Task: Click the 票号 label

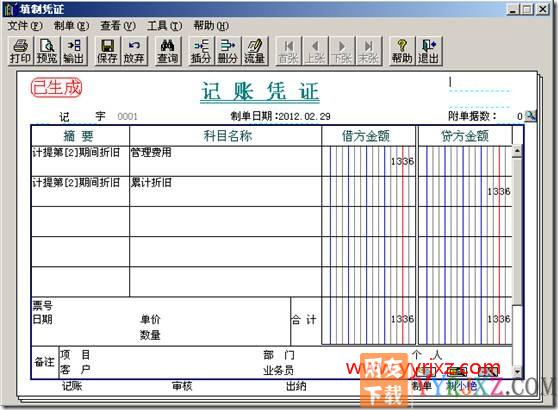Action: point(43,305)
